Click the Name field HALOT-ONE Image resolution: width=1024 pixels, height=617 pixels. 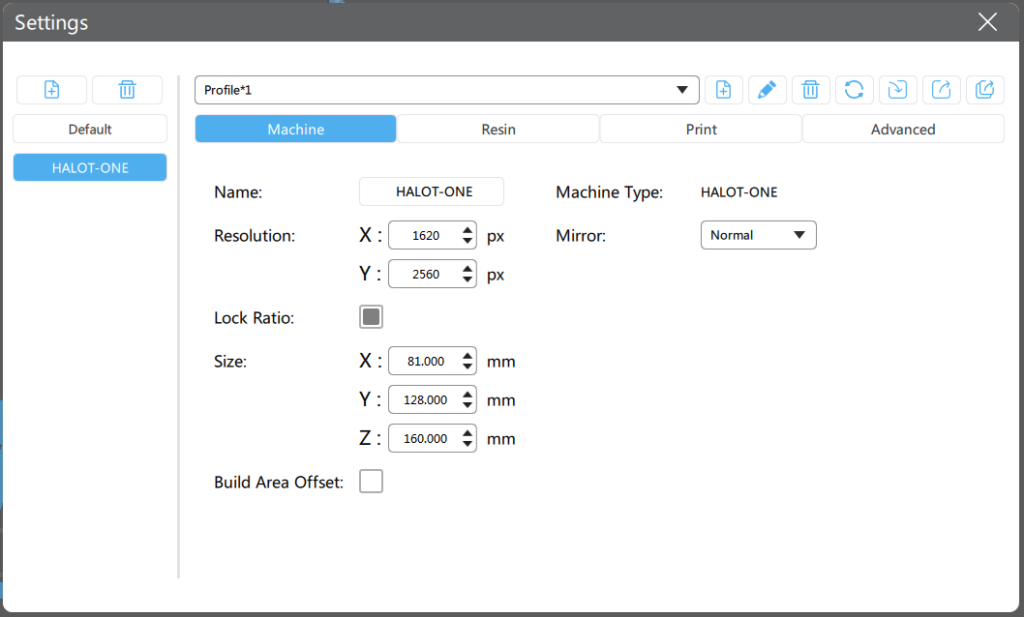tap(432, 191)
